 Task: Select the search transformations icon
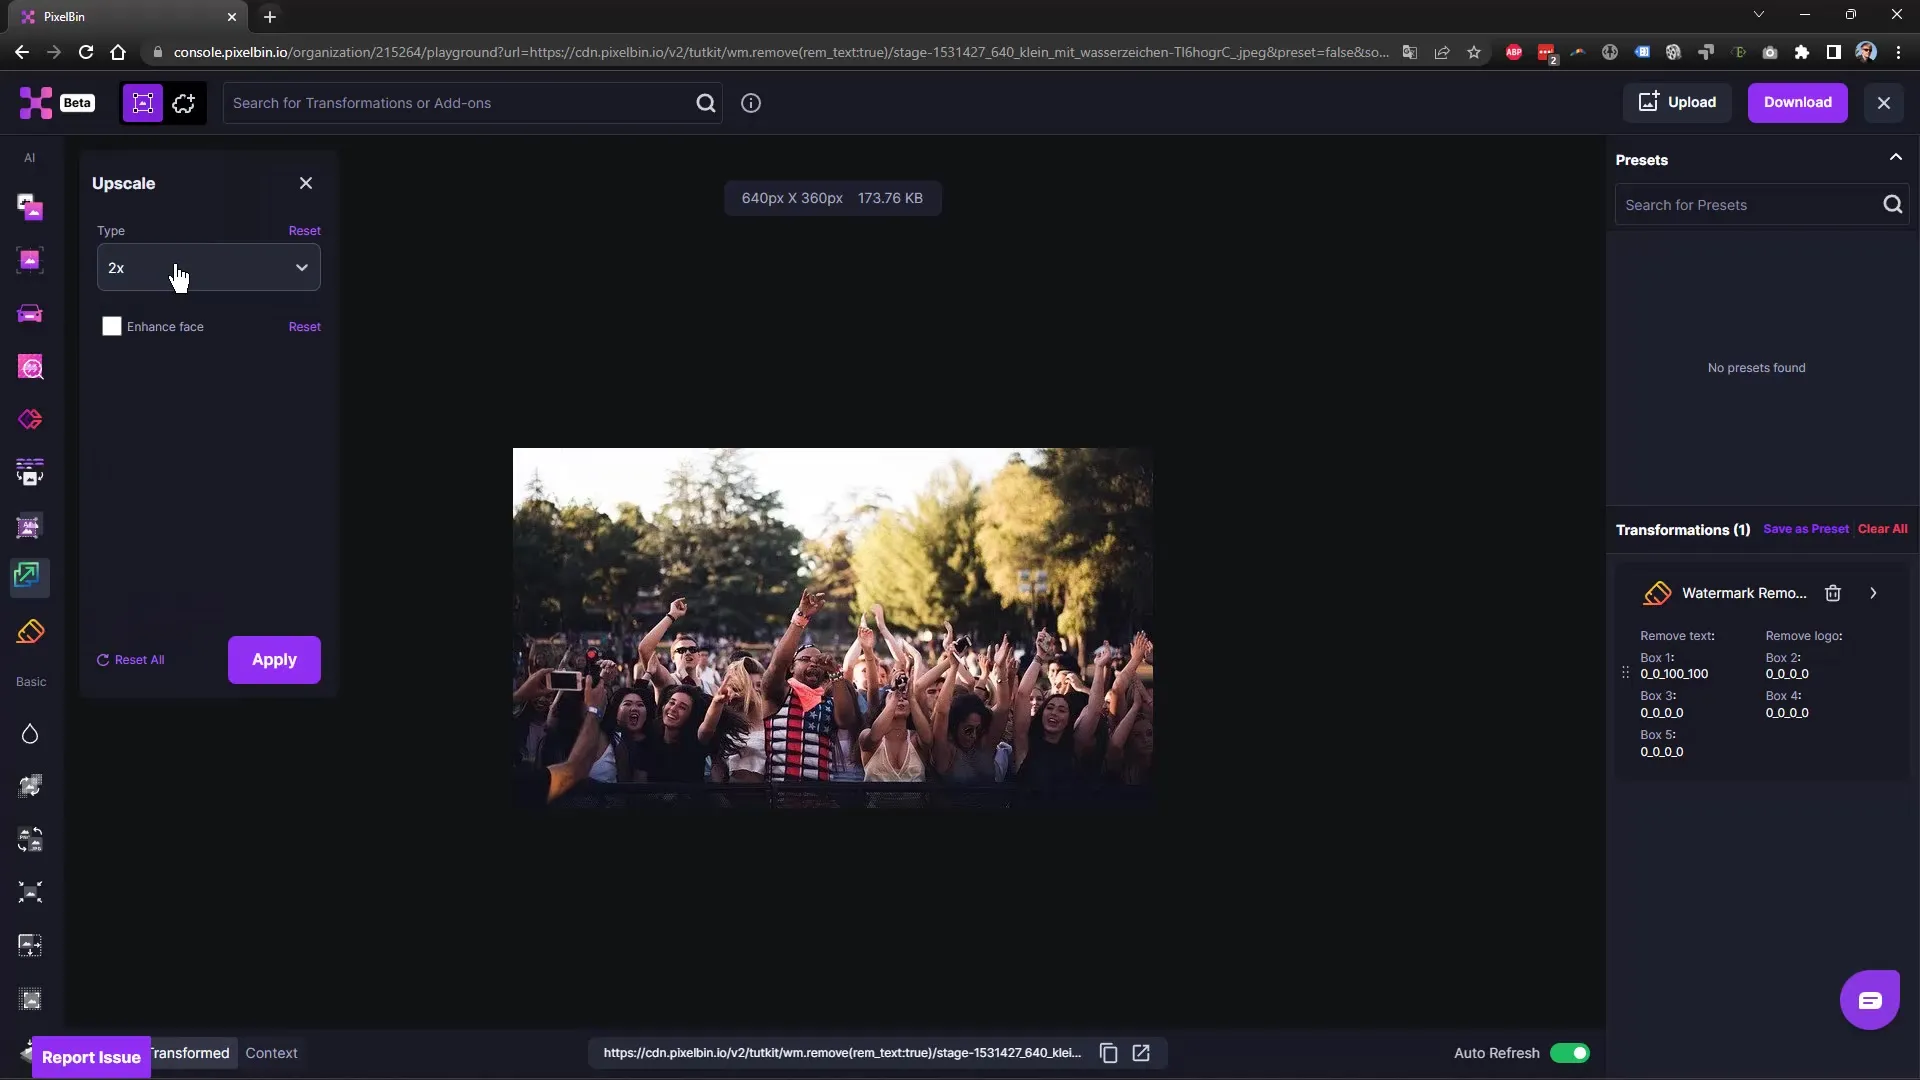pos(705,102)
